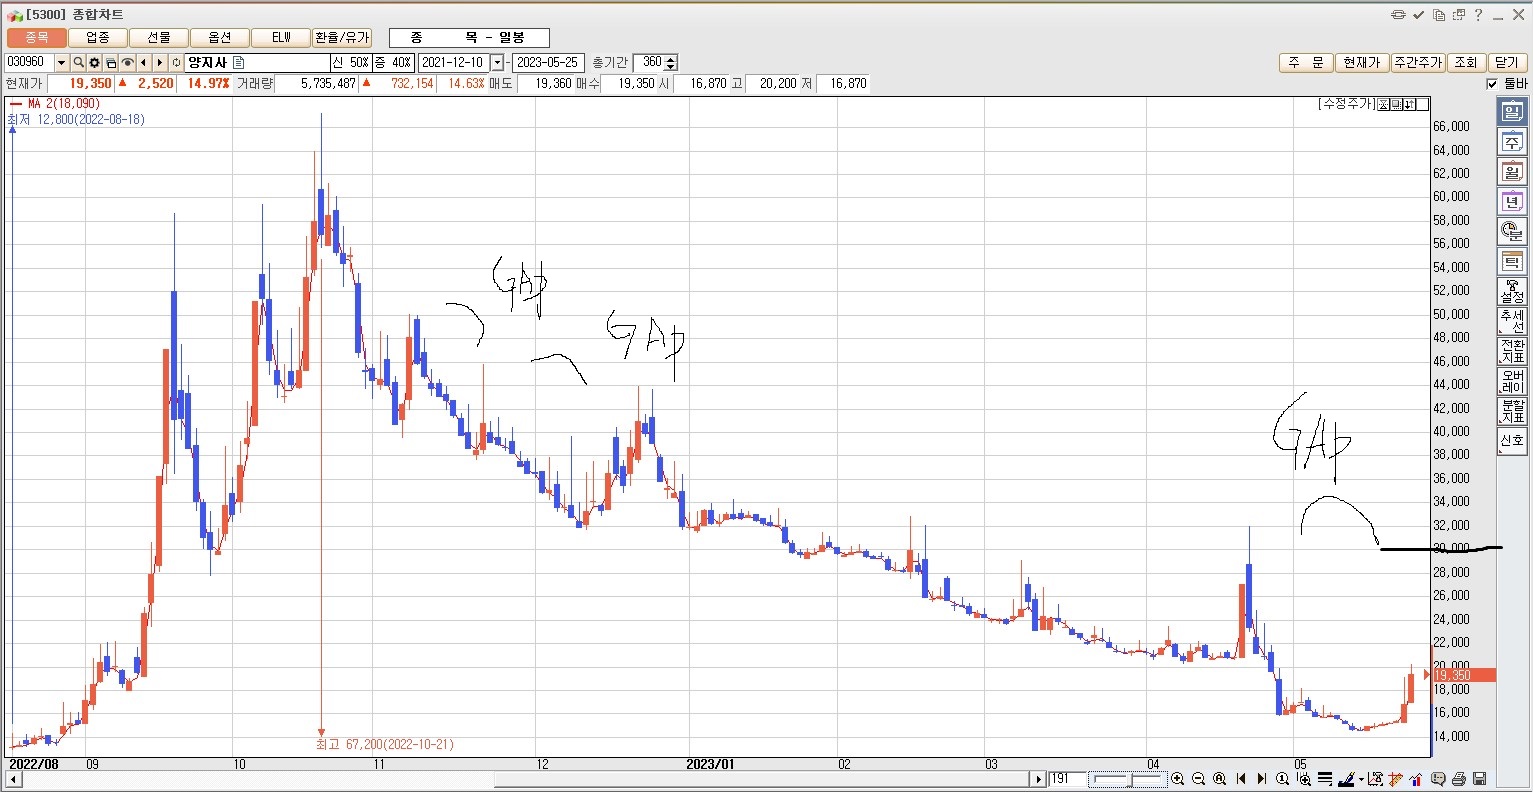
Task: Uncheck the 툴바 toolbar checkbox
Action: (x=1492, y=84)
